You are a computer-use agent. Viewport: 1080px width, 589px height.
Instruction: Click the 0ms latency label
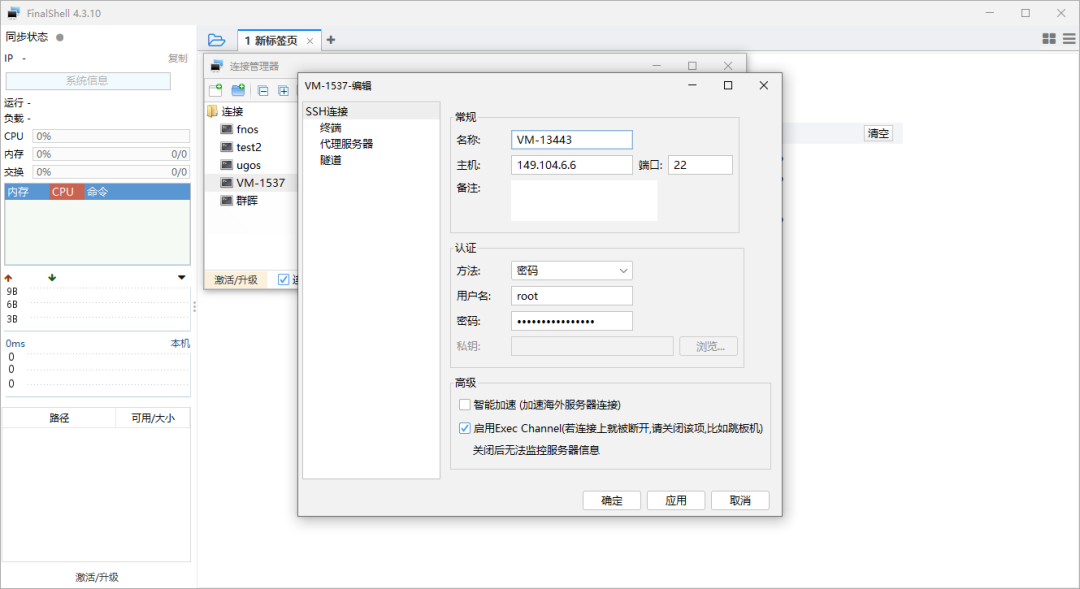coord(15,343)
